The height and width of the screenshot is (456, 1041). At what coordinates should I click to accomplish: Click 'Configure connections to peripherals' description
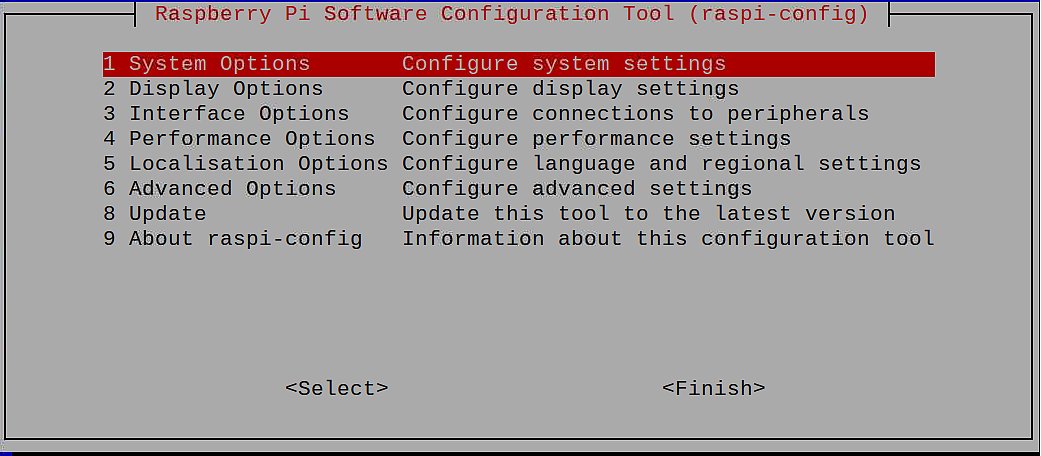pos(635,114)
